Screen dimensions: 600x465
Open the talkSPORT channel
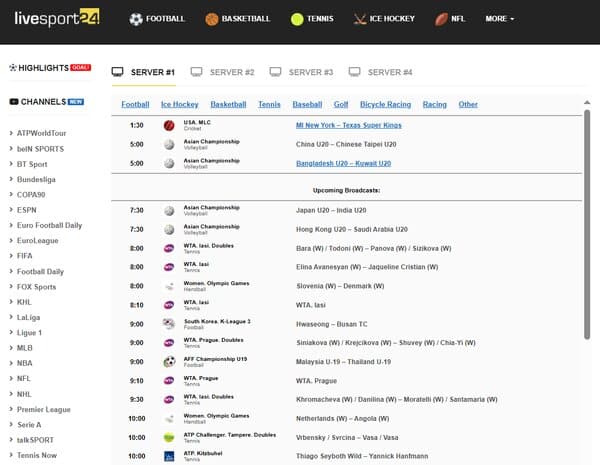tap(35, 440)
